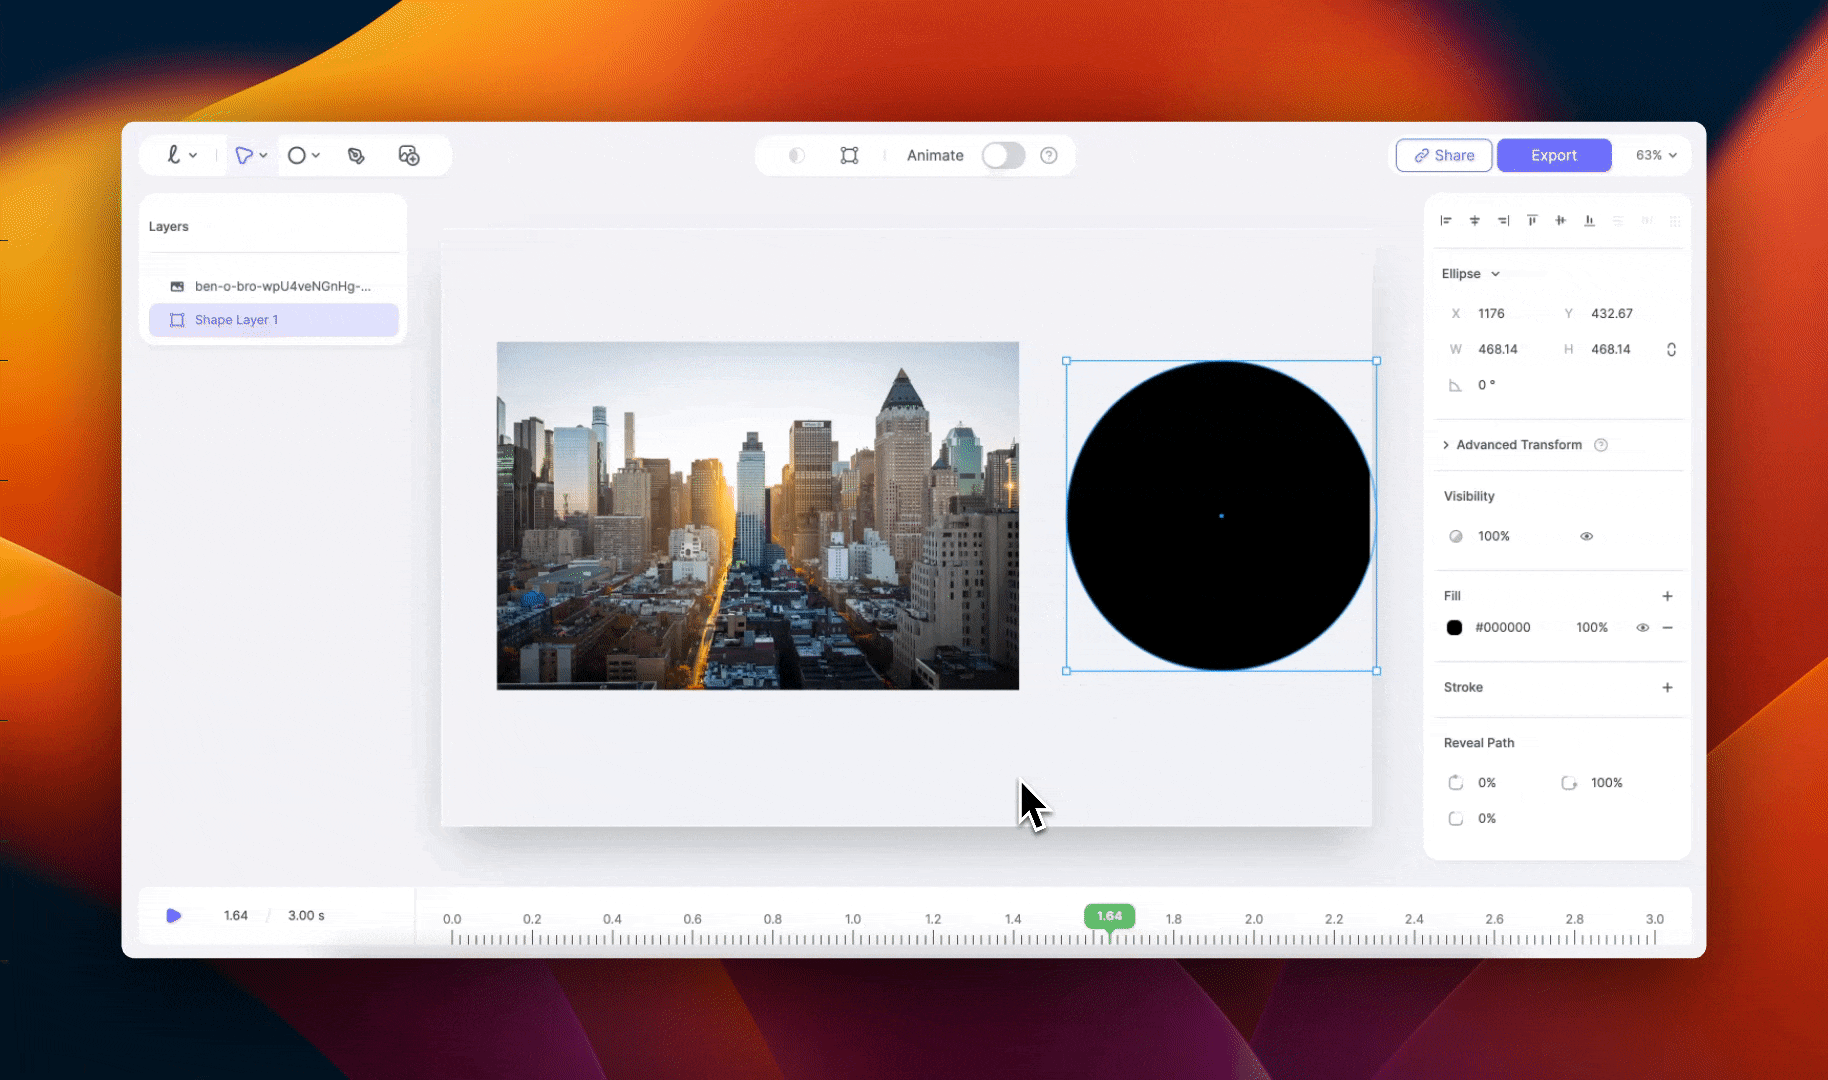
Task: Click the aspect ratio lock icon
Action: pyautogui.click(x=1671, y=349)
